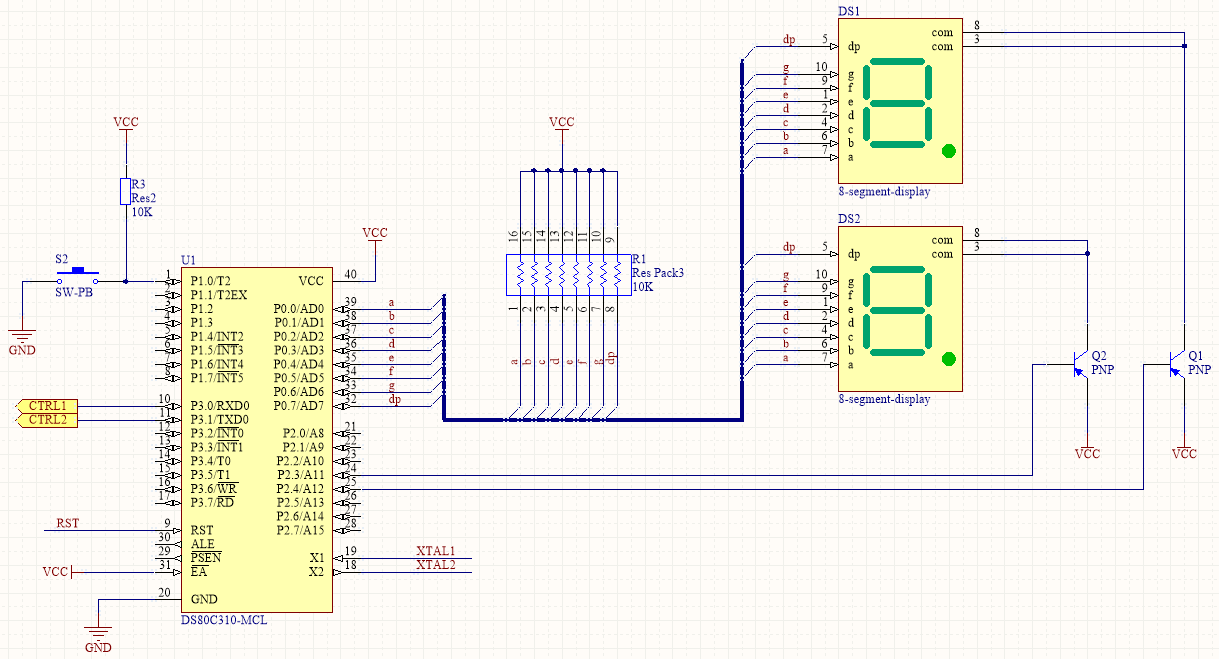Select the VCC label below Q1 transistor
Screen dimensions: 1219x659
pyautogui.click(x=1184, y=454)
